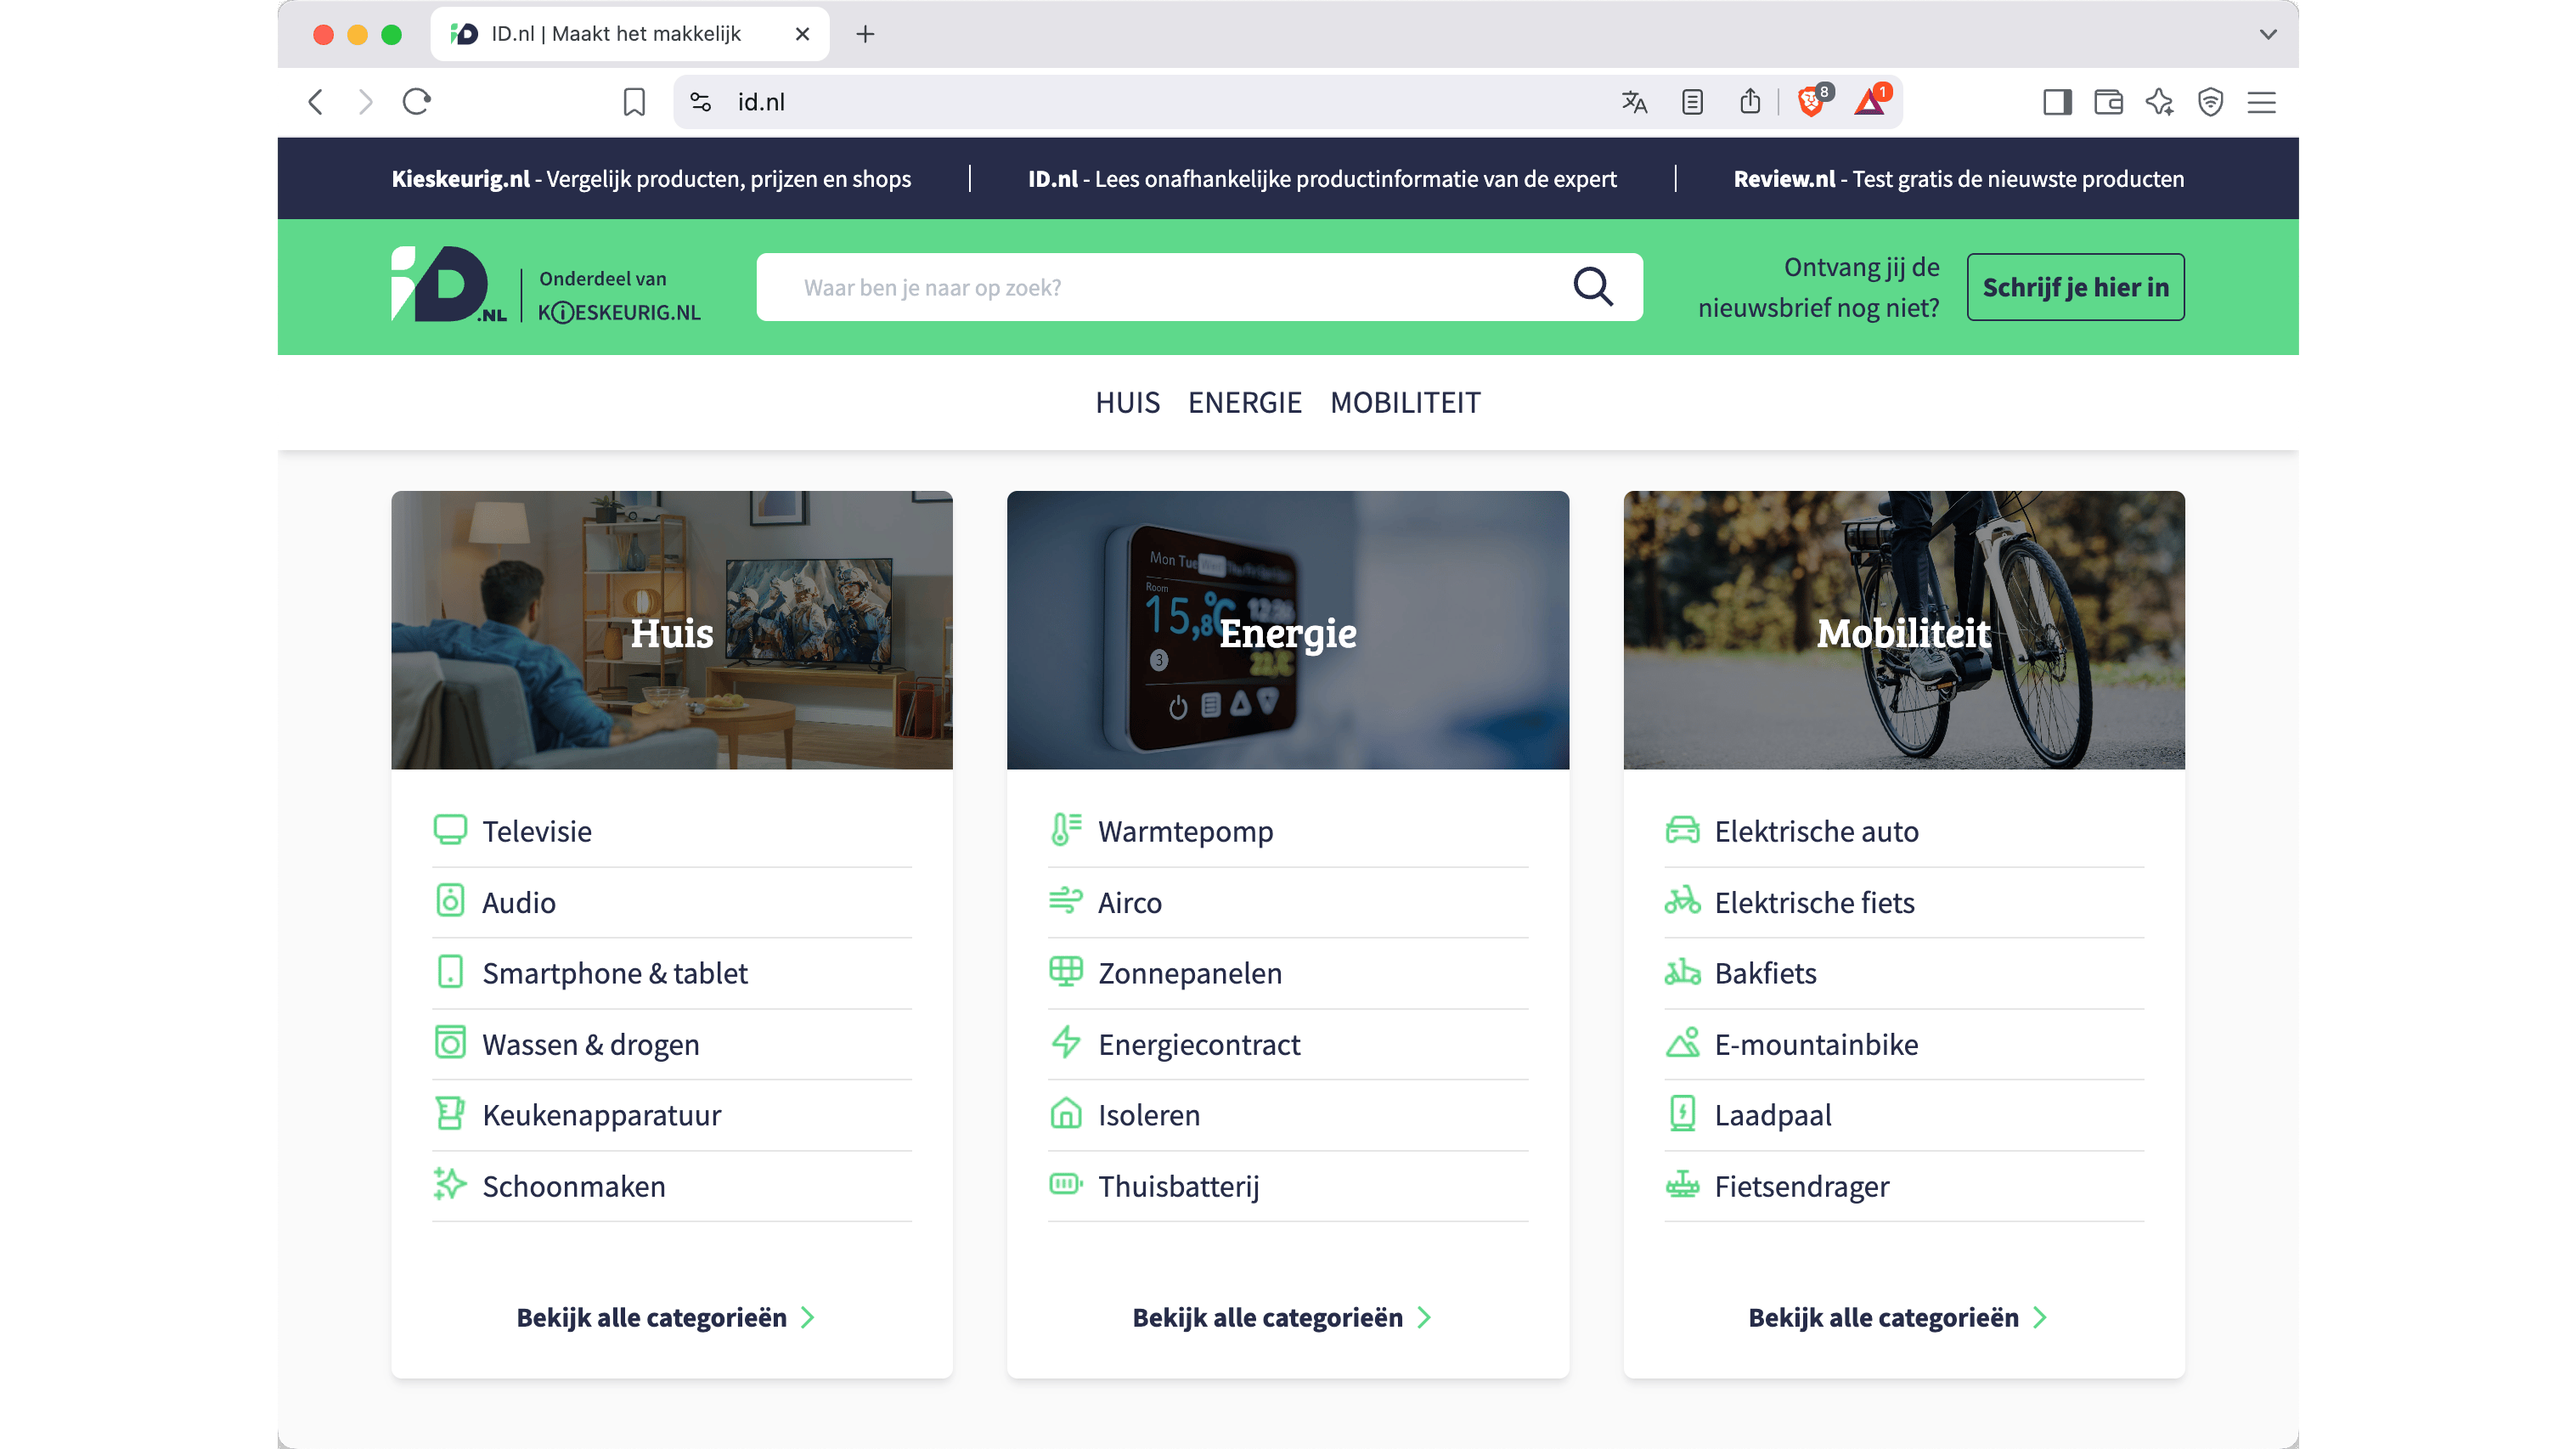Open the Brave Shields lion icon

click(x=1810, y=101)
